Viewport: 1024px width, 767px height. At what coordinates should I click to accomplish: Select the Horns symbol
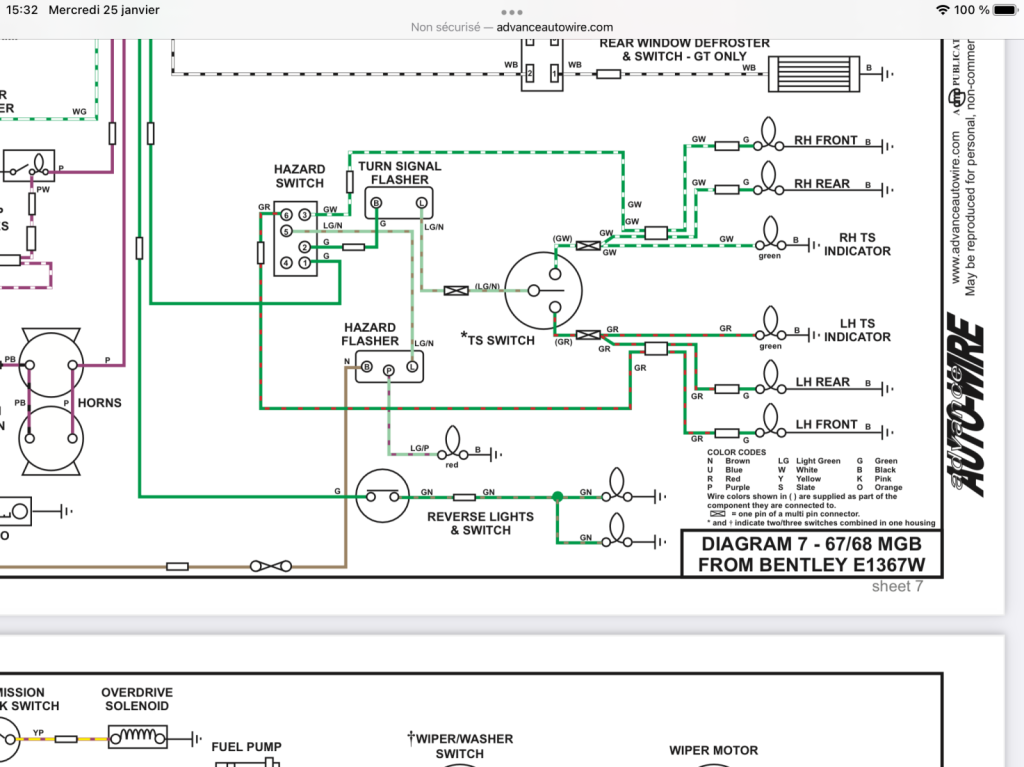pos(51,401)
